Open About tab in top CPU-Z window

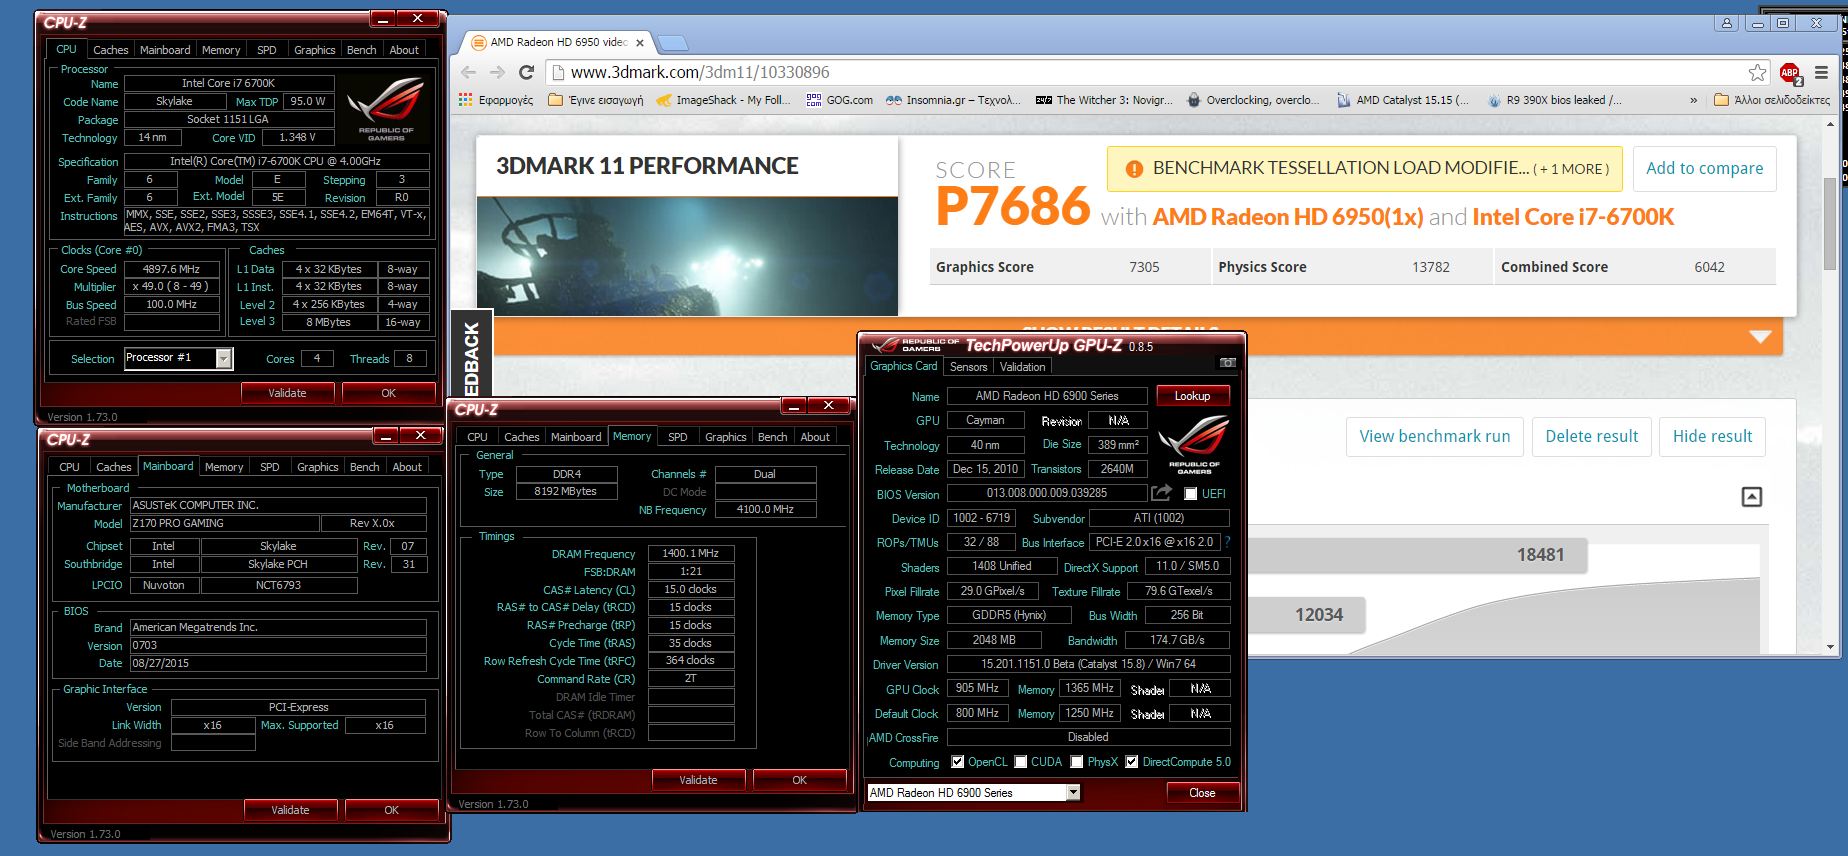[404, 50]
